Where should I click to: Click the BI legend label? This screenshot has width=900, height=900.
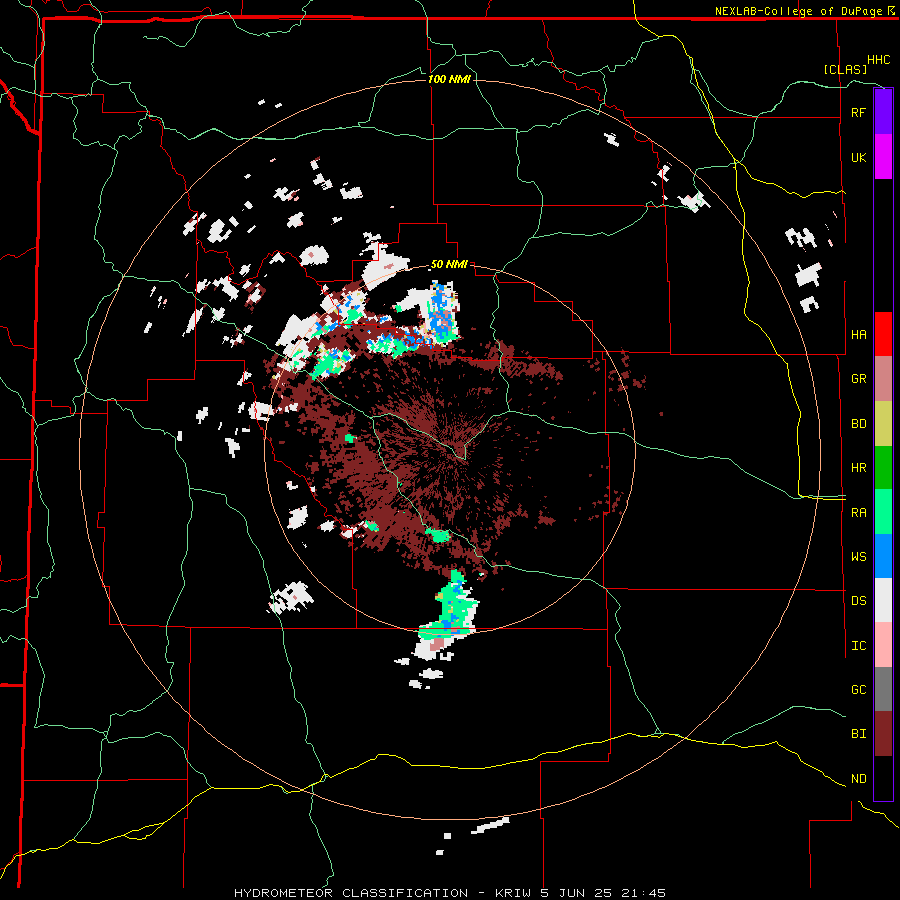(x=858, y=734)
